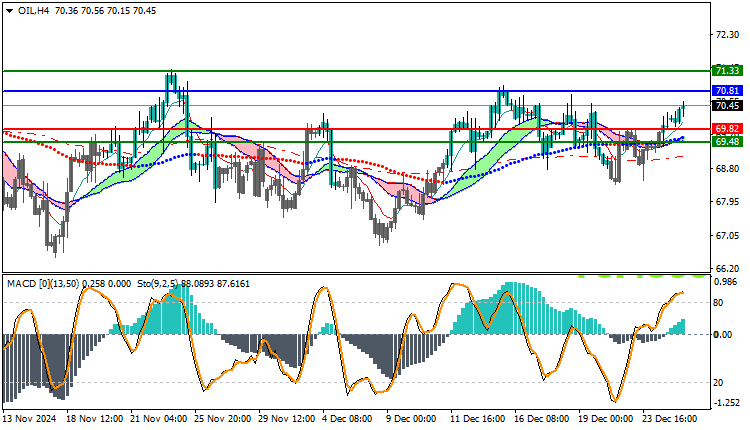Image resolution: width=750 pixels, height=430 pixels.
Task: Click the 19 Dec 00:00 time label
Action: [606, 419]
